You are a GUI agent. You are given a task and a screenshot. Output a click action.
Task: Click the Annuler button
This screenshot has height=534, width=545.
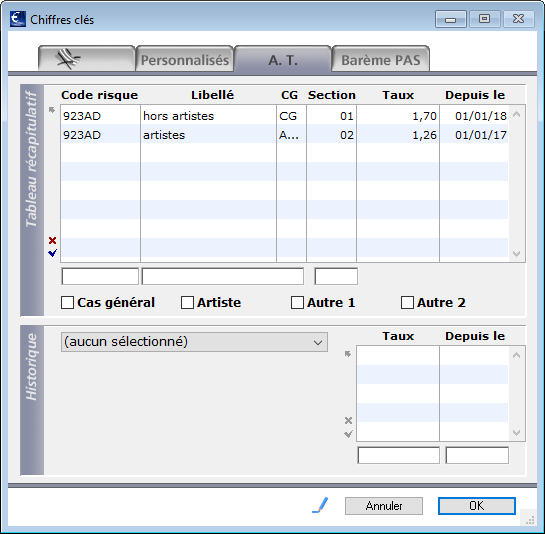point(384,505)
